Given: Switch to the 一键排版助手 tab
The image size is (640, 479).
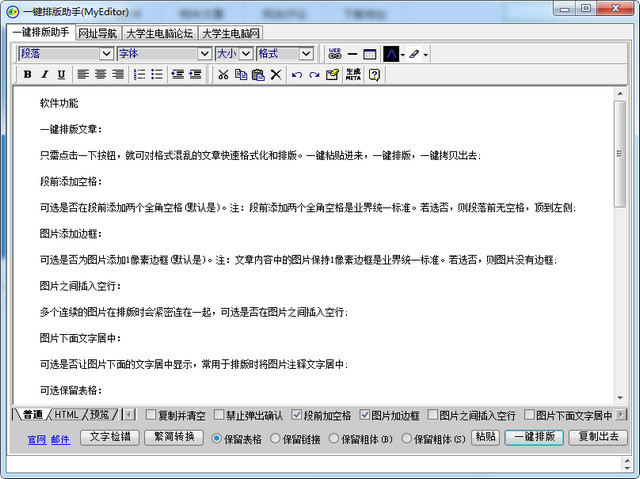Looking at the screenshot, I should pyautogui.click(x=41, y=32).
